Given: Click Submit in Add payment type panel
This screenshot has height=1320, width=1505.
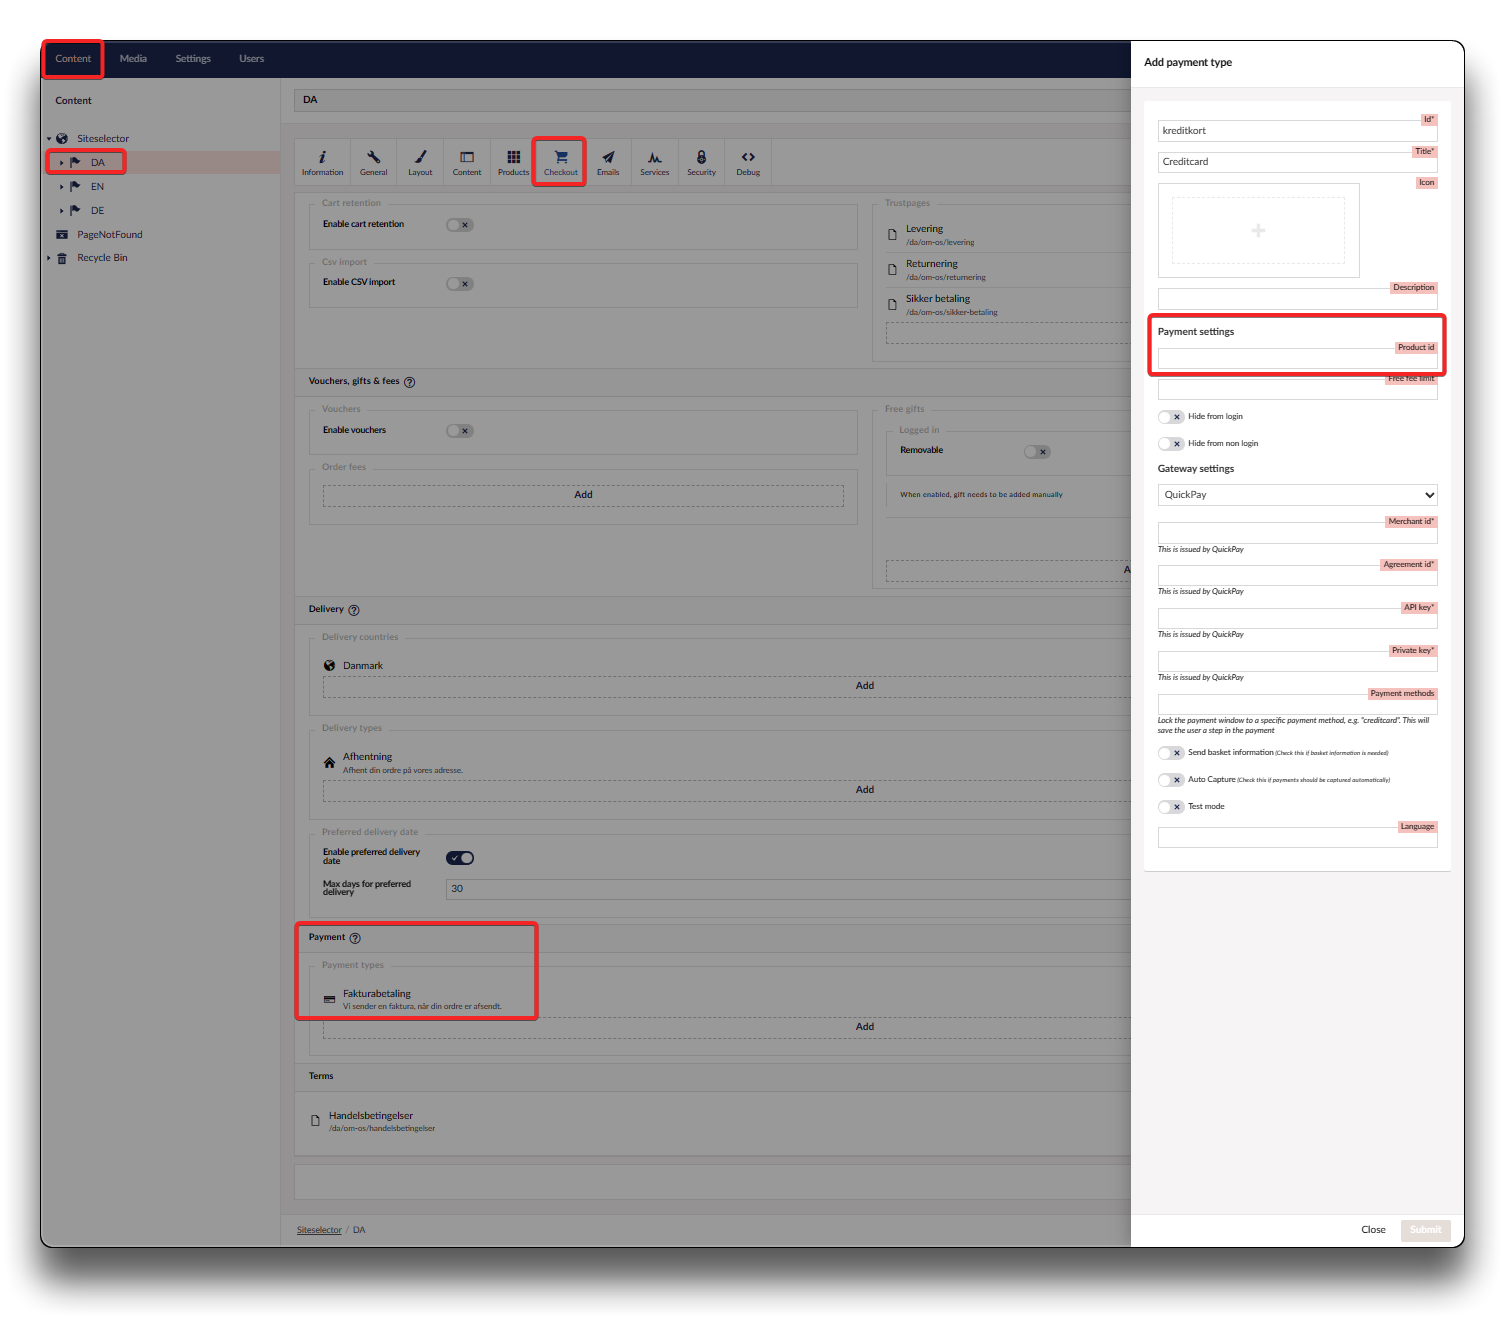Looking at the screenshot, I should (1425, 1231).
